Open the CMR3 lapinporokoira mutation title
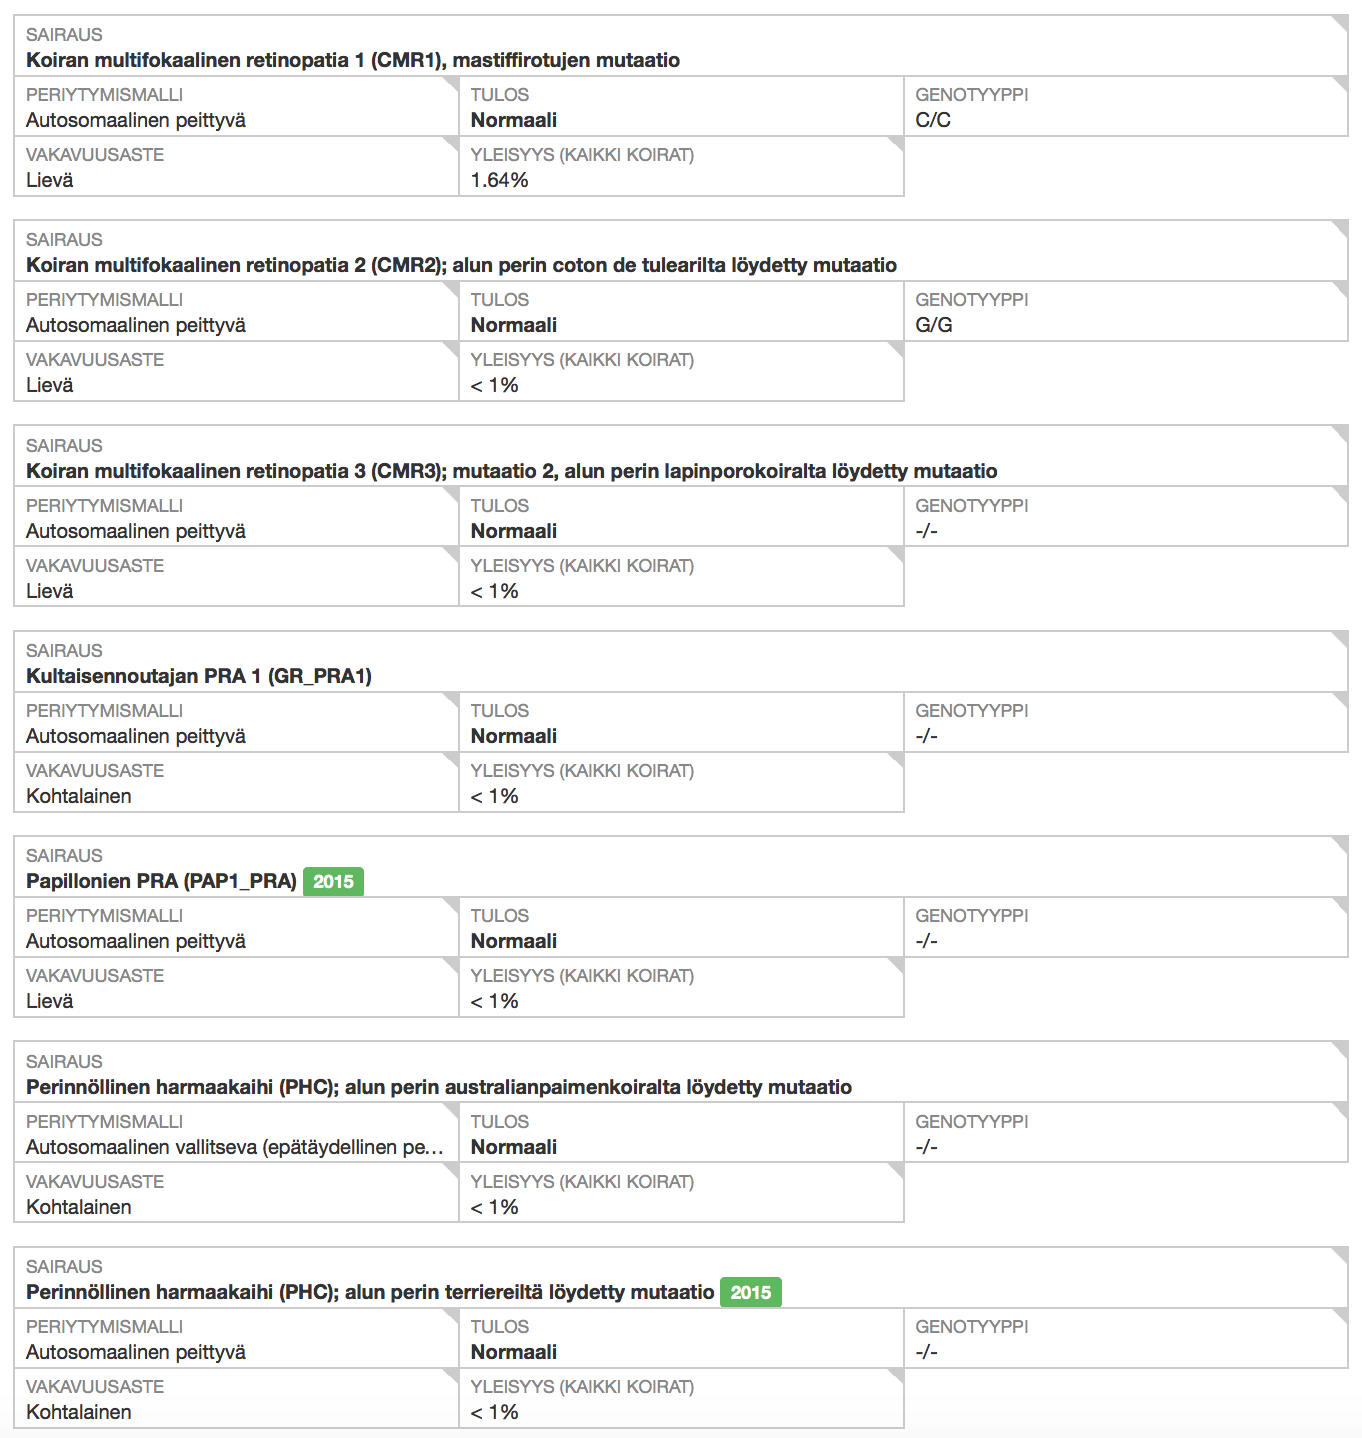1362x1438 pixels. [511, 471]
